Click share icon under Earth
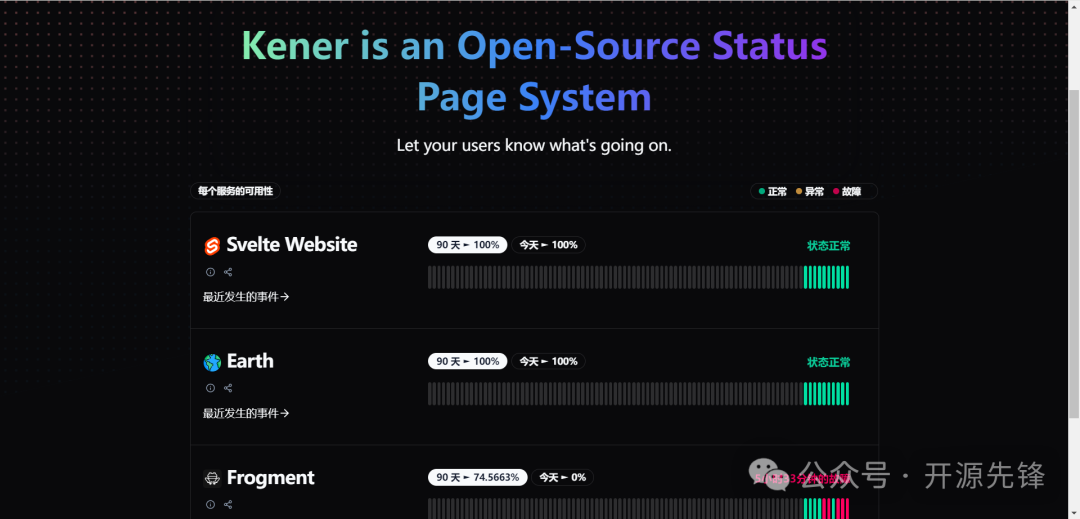1080x519 pixels. click(x=228, y=388)
